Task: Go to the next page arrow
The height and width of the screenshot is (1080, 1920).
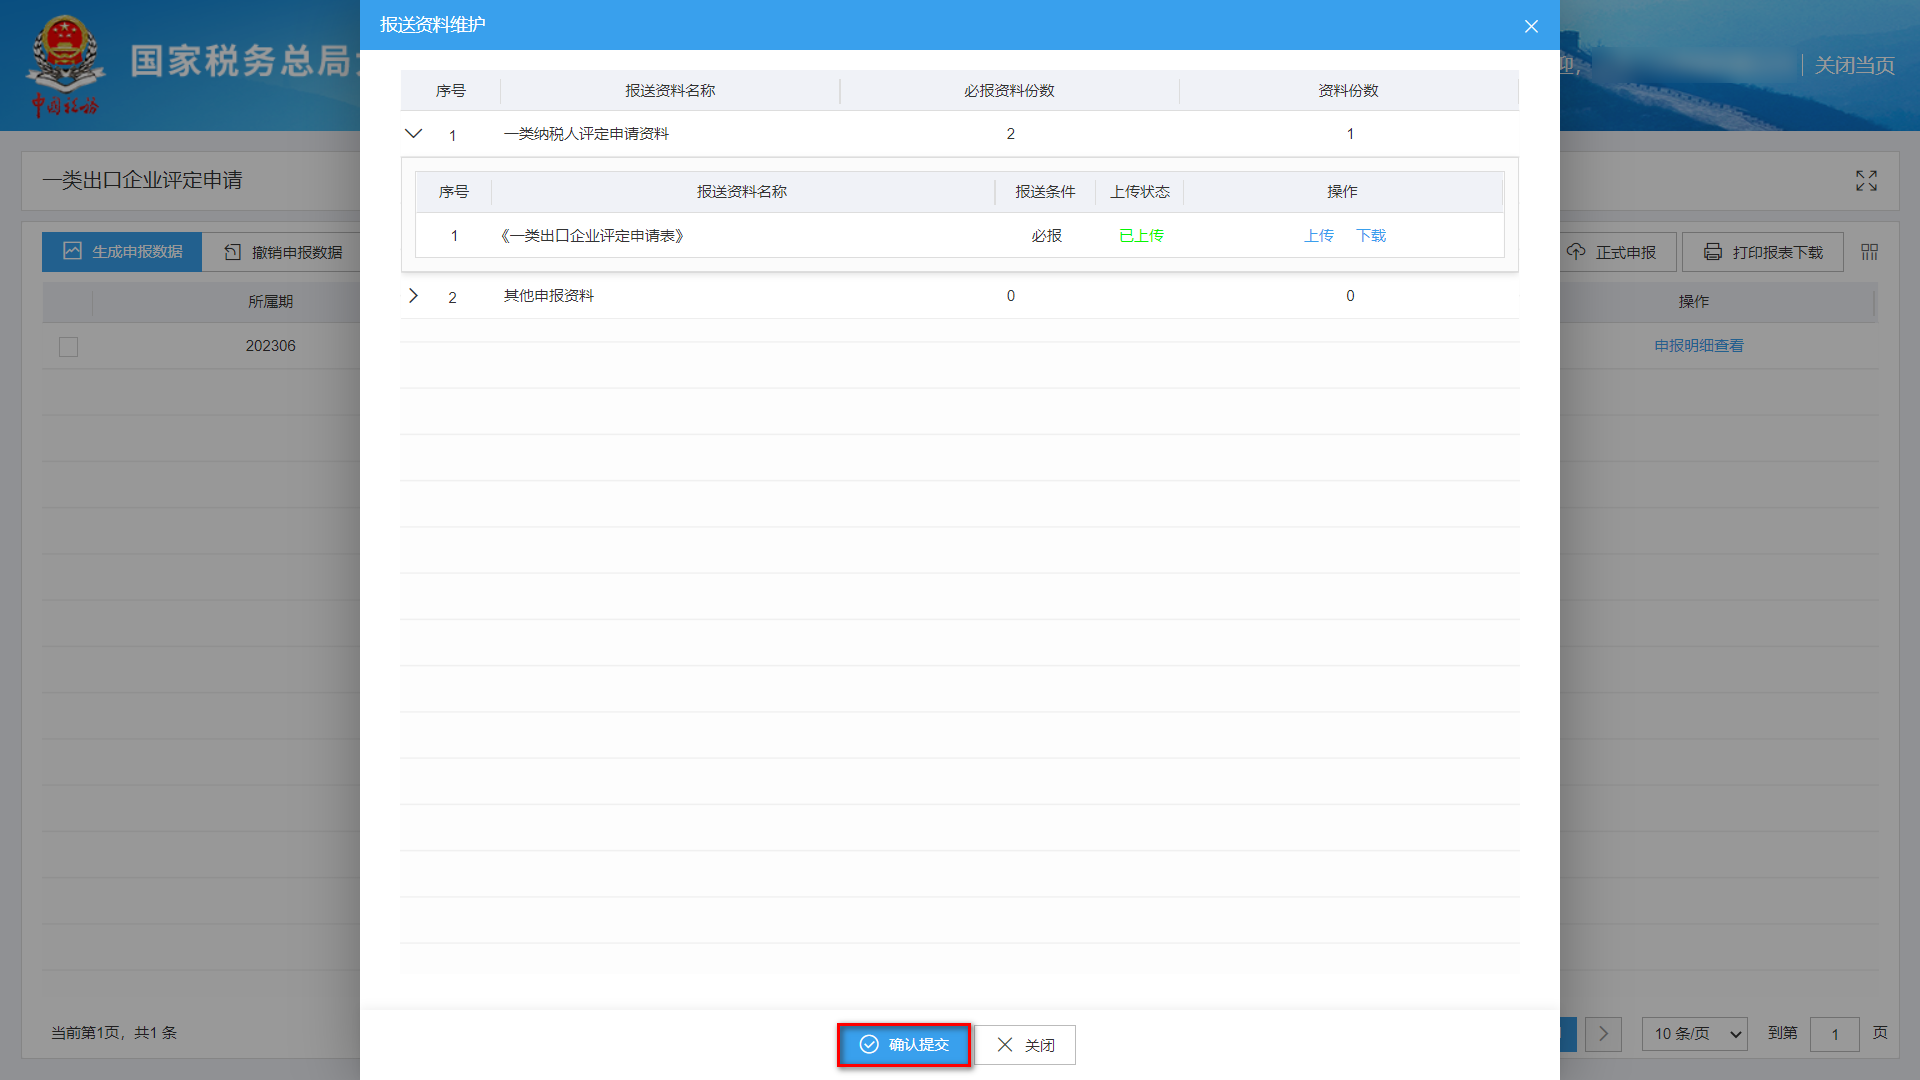Action: pyautogui.click(x=1603, y=1034)
